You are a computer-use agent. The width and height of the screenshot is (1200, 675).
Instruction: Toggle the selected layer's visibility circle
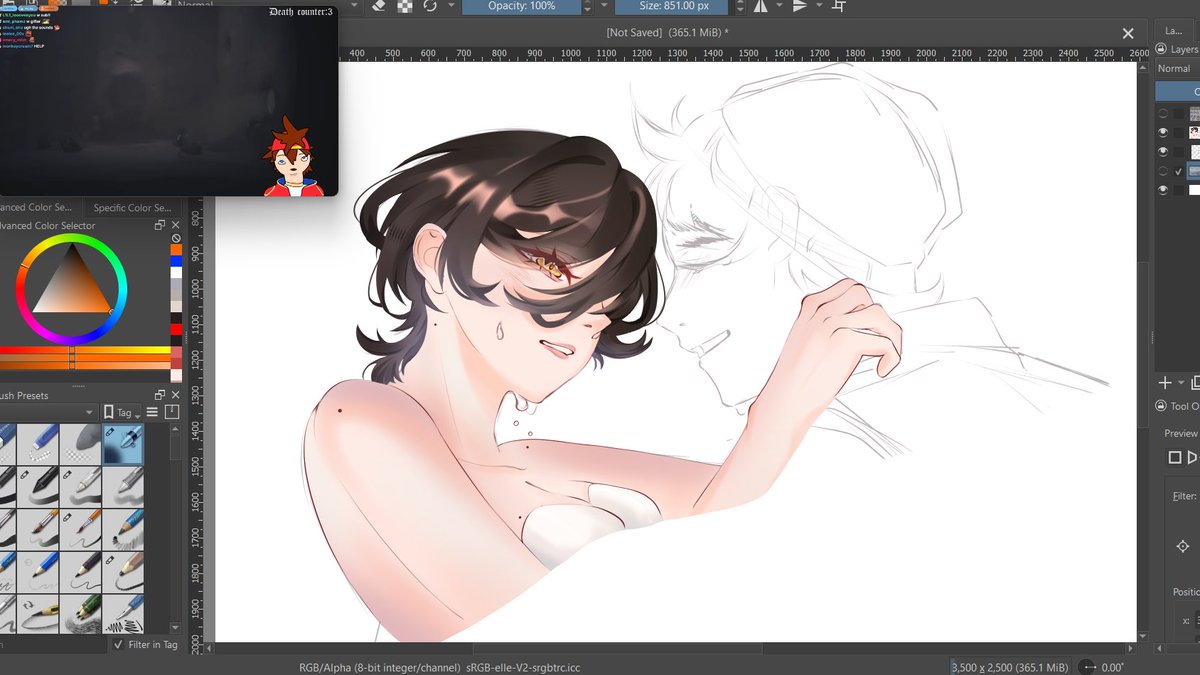click(x=1162, y=171)
